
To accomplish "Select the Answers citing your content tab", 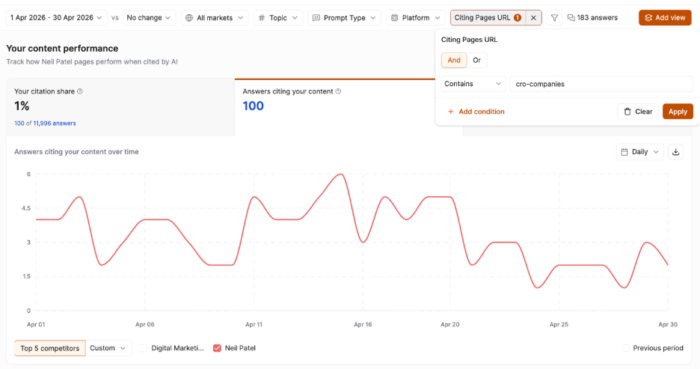I will [349, 107].
